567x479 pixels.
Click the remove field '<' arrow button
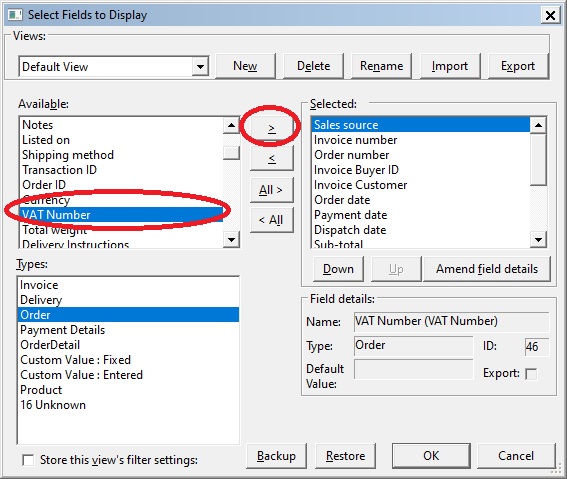coord(271,158)
